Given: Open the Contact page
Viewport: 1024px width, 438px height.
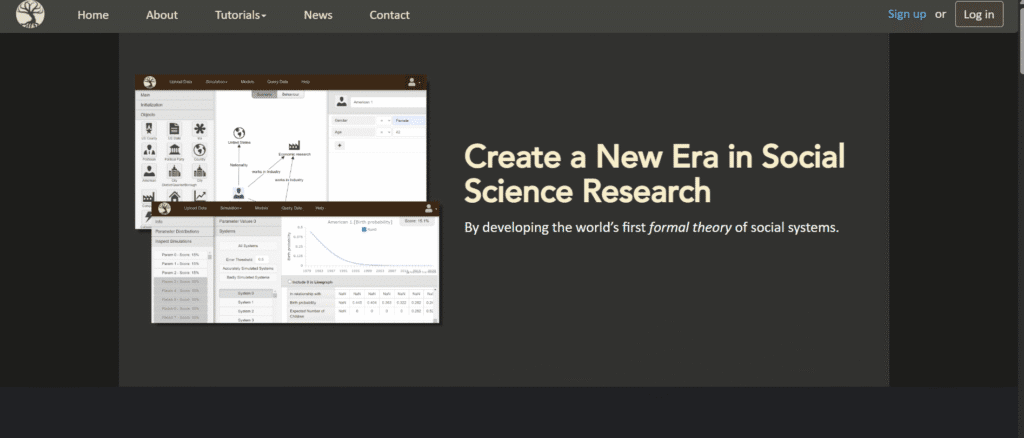Looking at the screenshot, I should click(x=389, y=15).
